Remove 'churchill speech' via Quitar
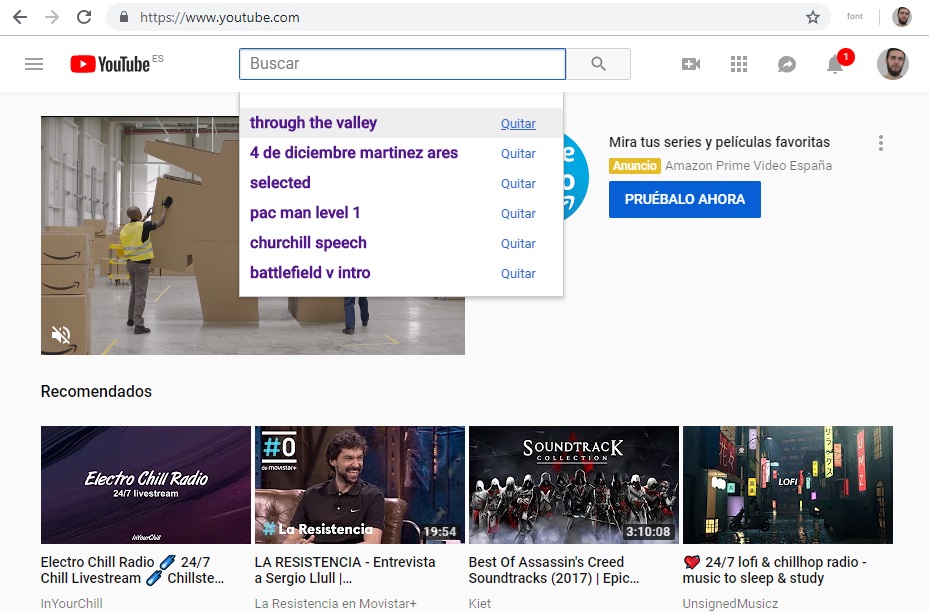 pyautogui.click(x=518, y=243)
